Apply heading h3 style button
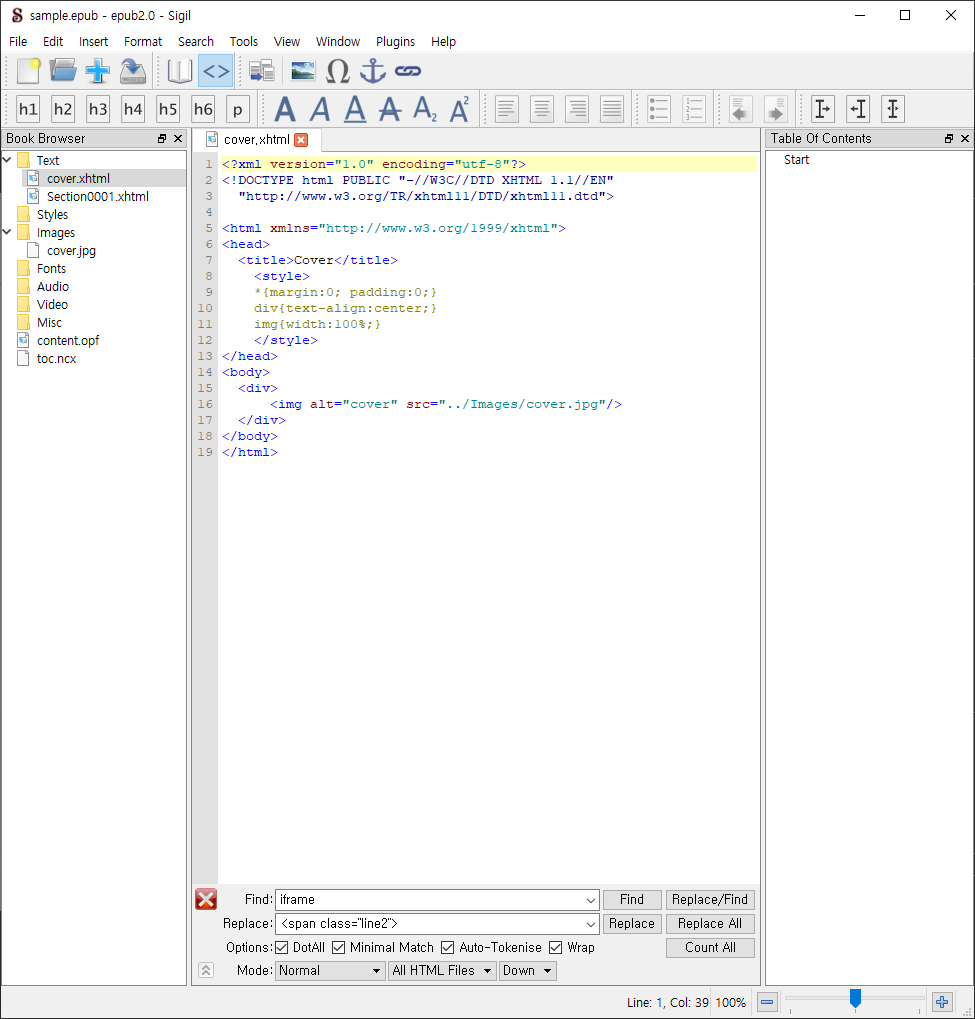 [x=98, y=109]
